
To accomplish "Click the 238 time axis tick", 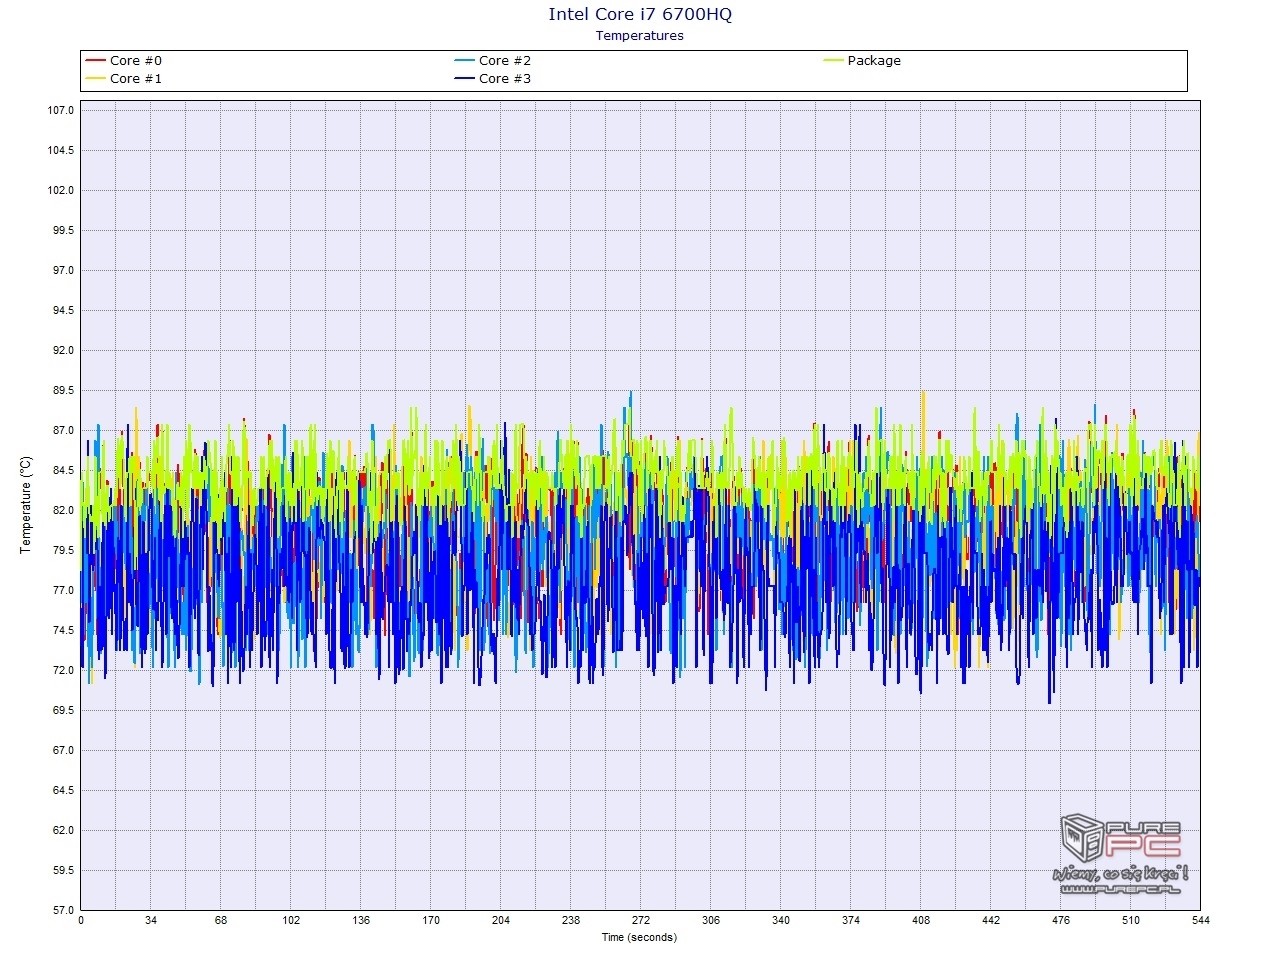I will [x=571, y=921].
